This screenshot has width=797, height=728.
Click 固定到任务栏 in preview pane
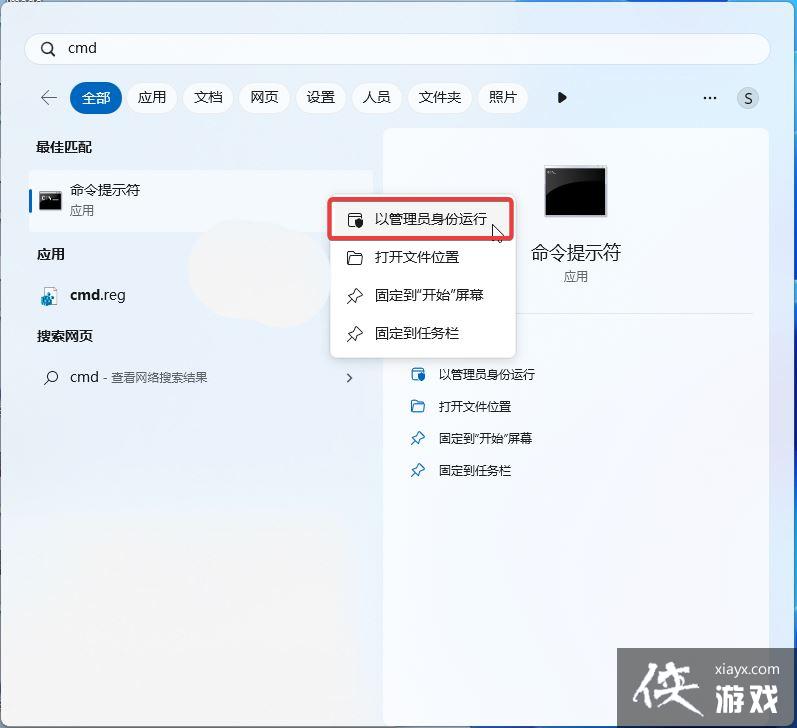(x=475, y=470)
